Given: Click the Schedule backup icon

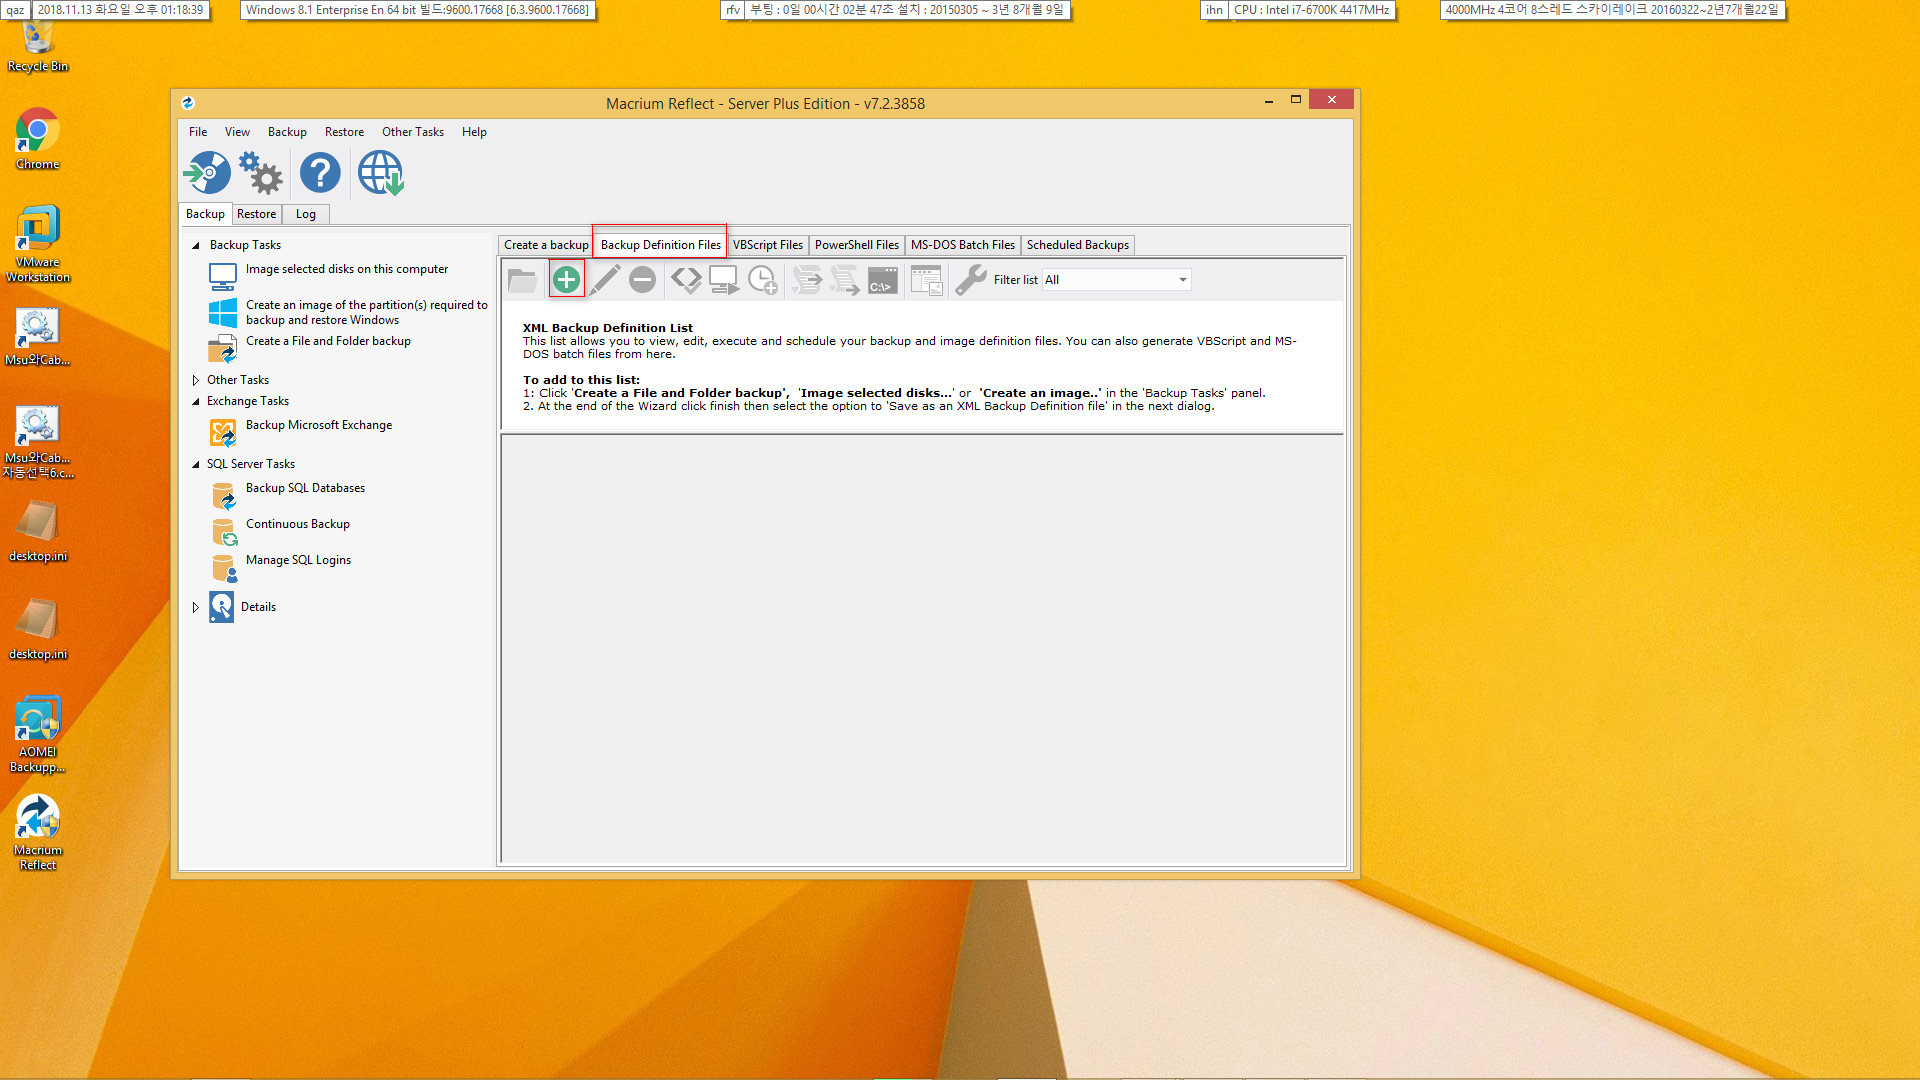Looking at the screenshot, I should pyautogui.click(x=764, y=278).
